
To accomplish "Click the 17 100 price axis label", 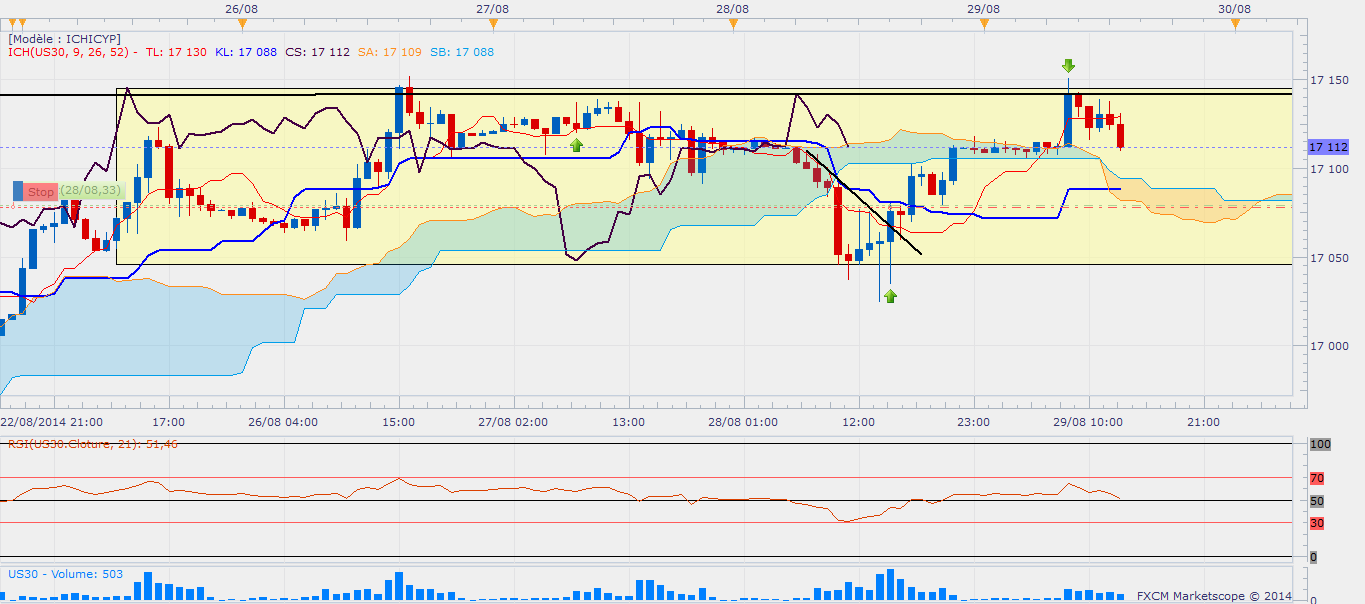I will click(x=1328, y=169).
